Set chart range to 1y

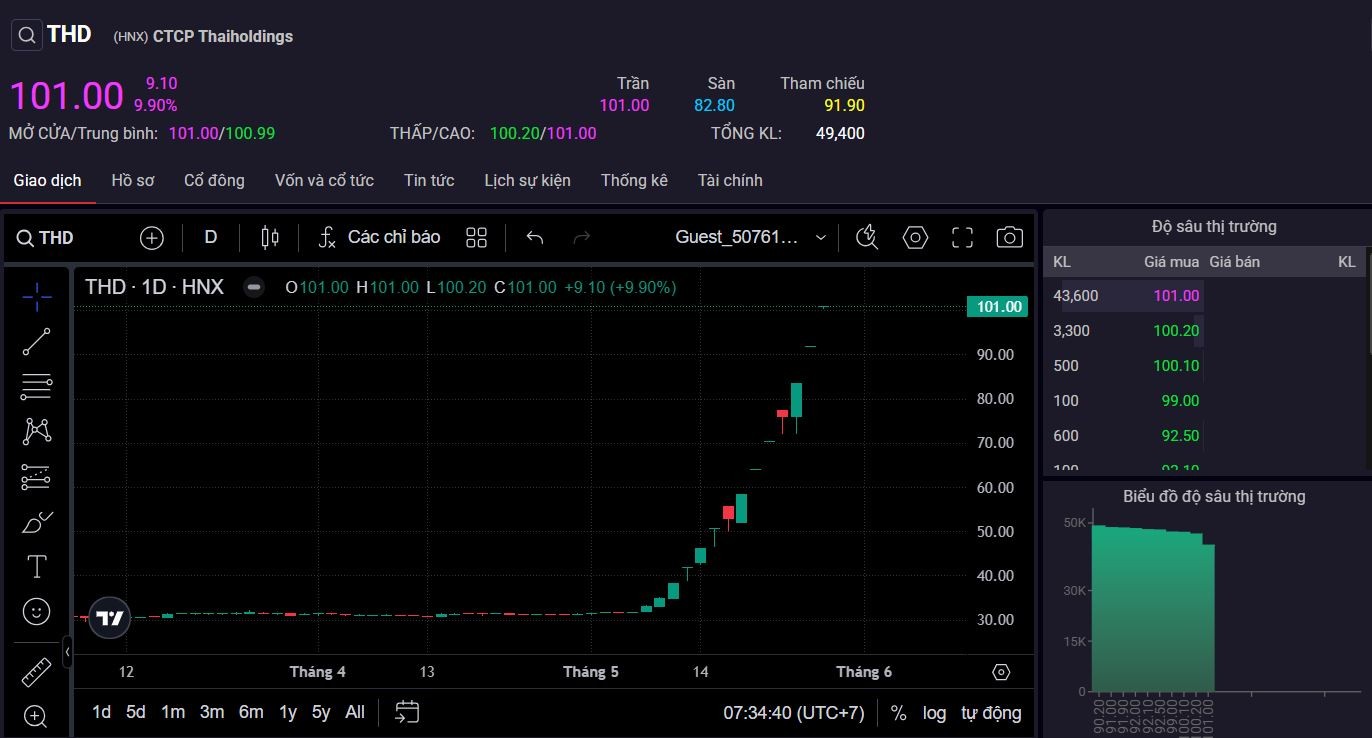click(288, 712)
